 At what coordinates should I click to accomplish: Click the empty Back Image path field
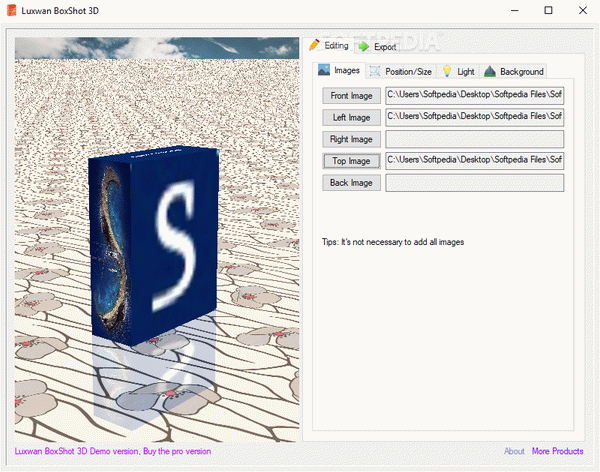tap(474, 183)
